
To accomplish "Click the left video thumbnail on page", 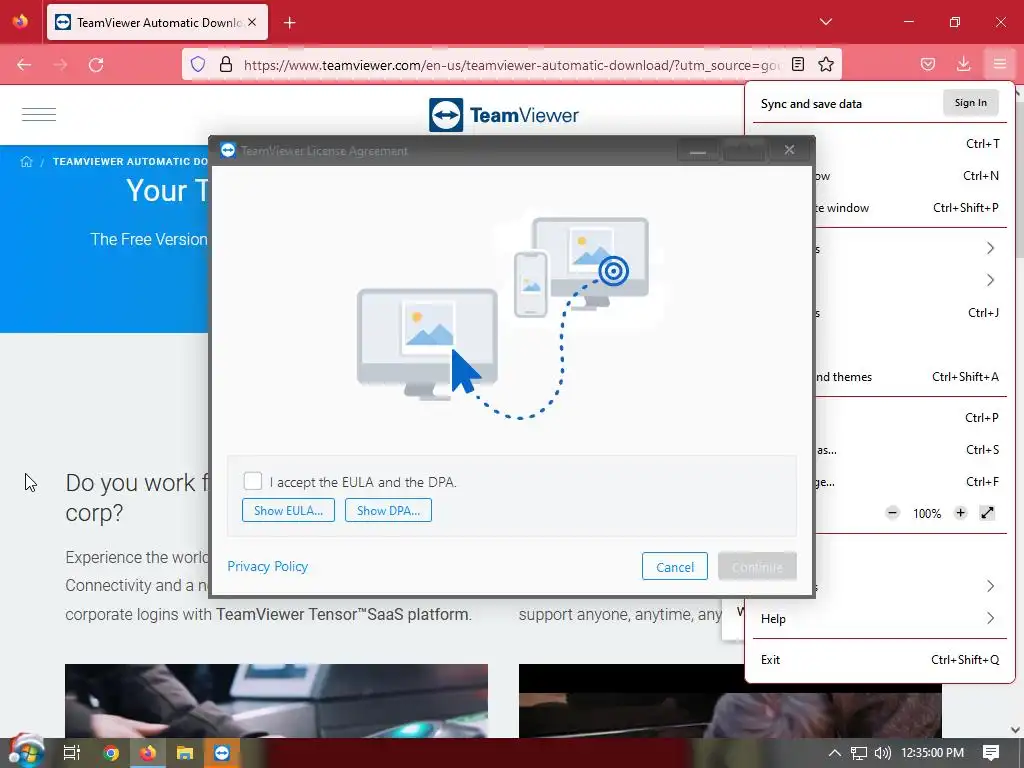I will pos(276,701).
